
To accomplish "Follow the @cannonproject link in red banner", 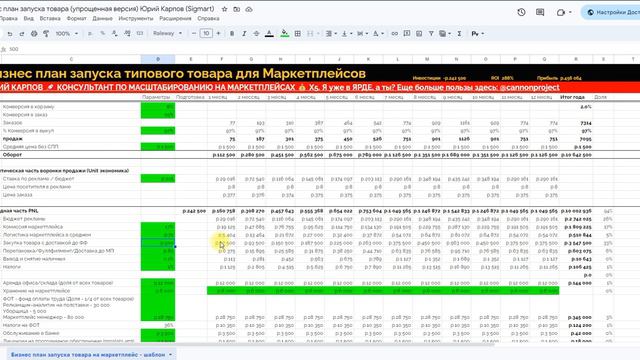I will coord(529,87).
